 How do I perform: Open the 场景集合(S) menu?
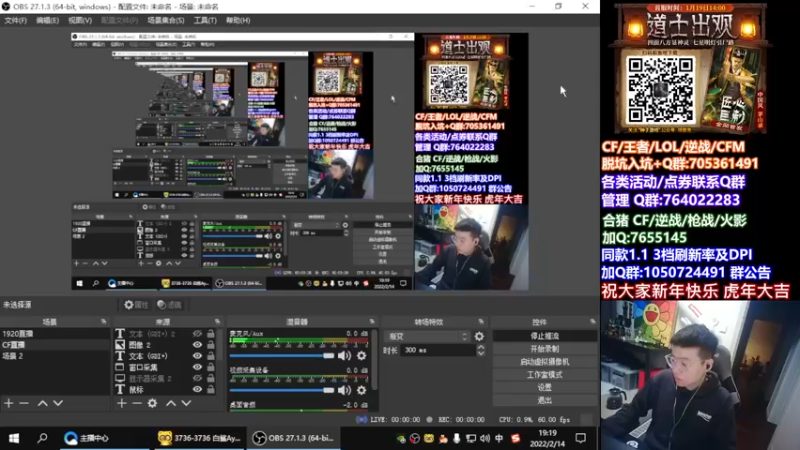pos(166,20)
